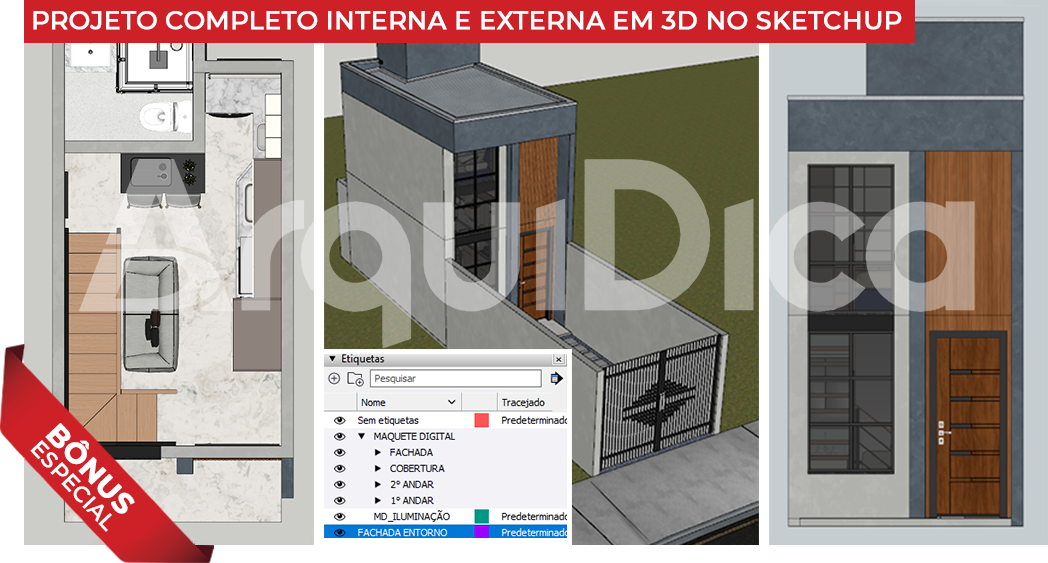Select the FACHADA ENTORNO tag name
The image size is (1048, 563).
point(402,533)
